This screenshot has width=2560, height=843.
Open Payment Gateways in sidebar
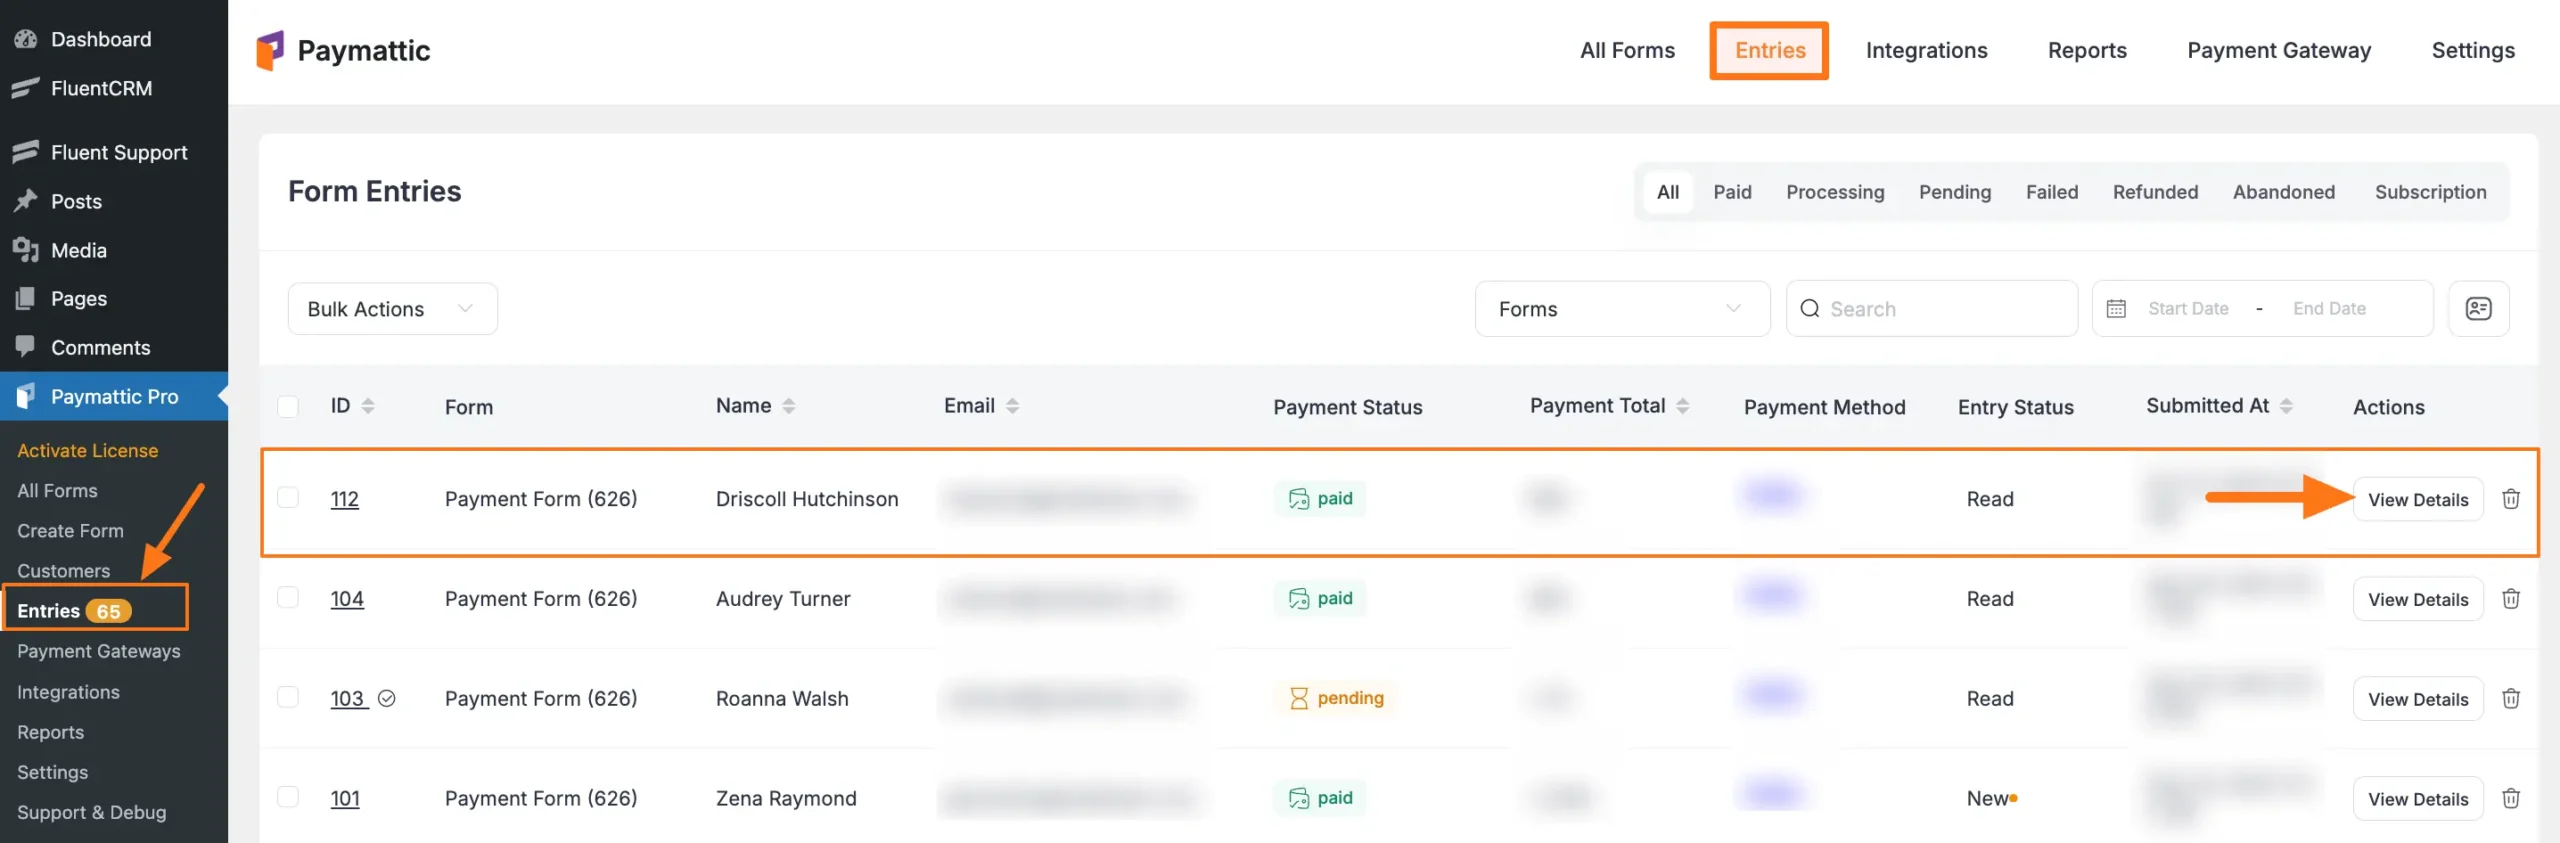(99, 651)
